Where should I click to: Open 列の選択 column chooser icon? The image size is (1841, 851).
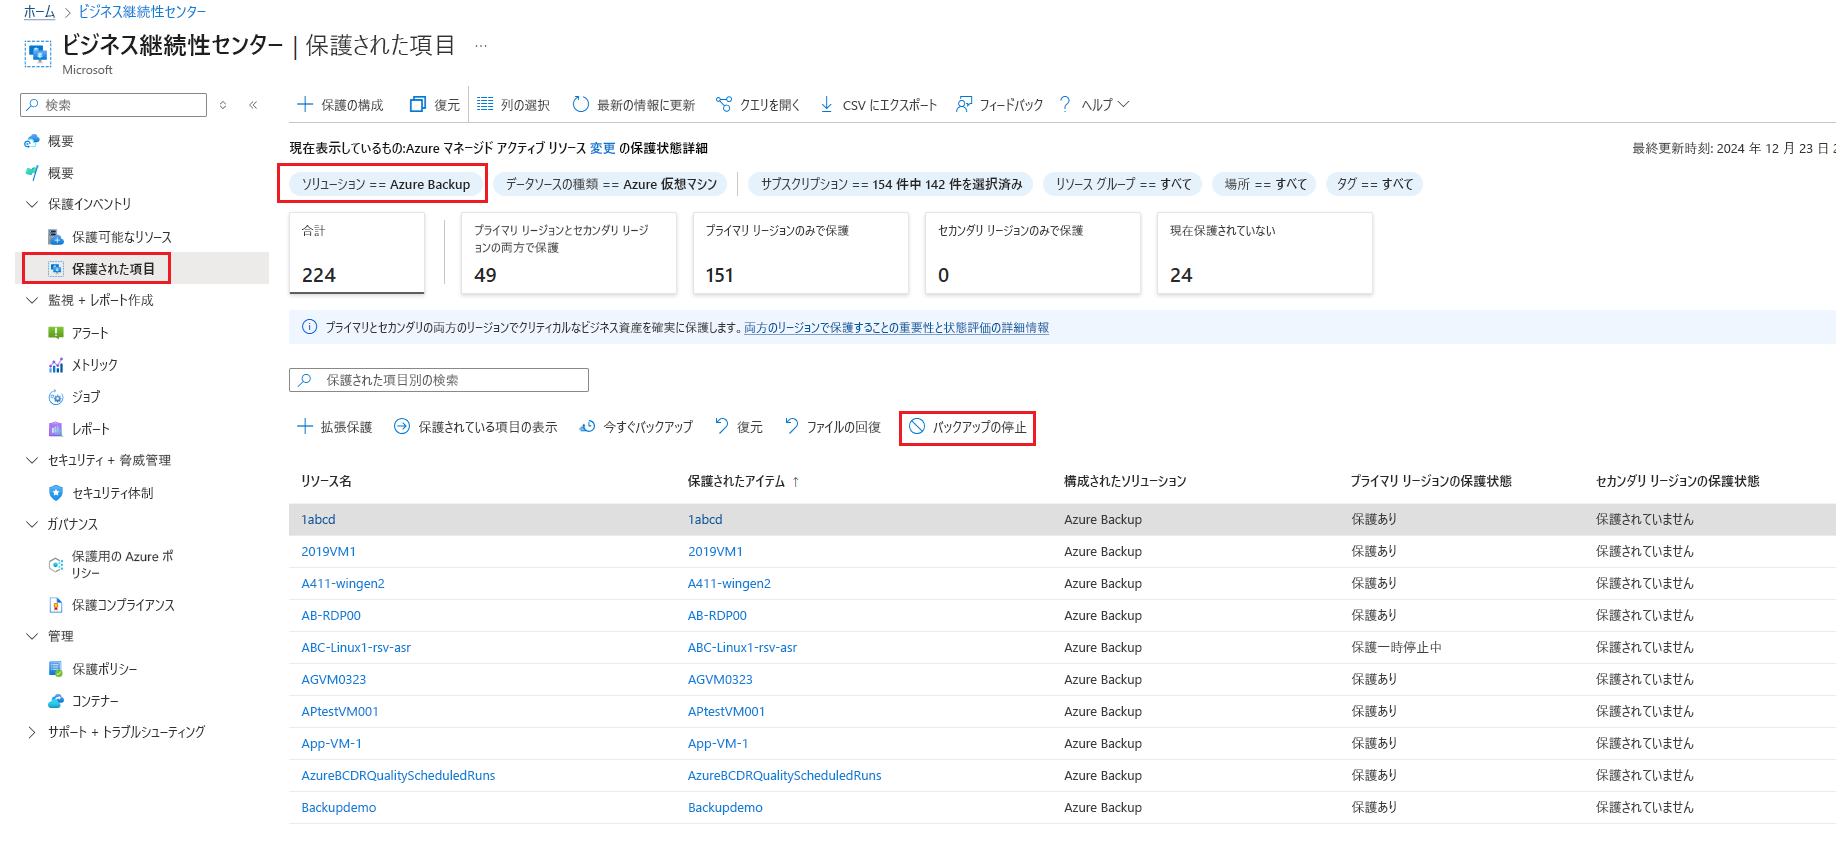pos(485,104)
